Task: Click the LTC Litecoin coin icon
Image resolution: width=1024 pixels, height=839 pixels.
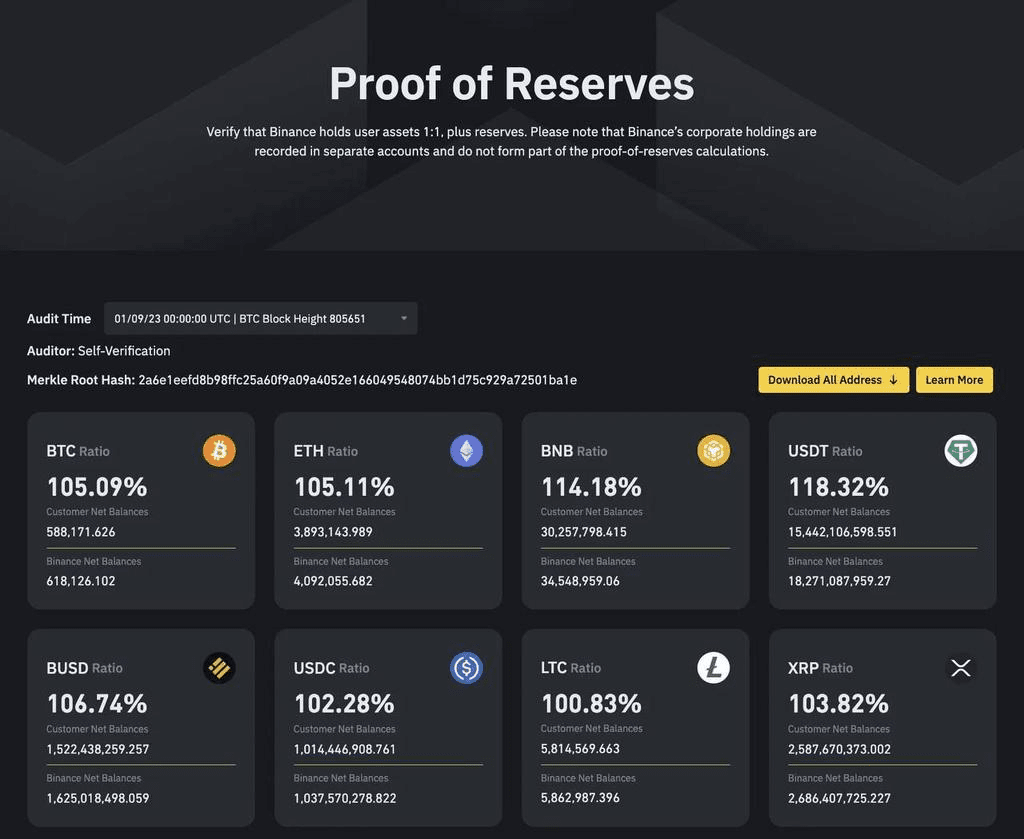Action: (713, 667)
